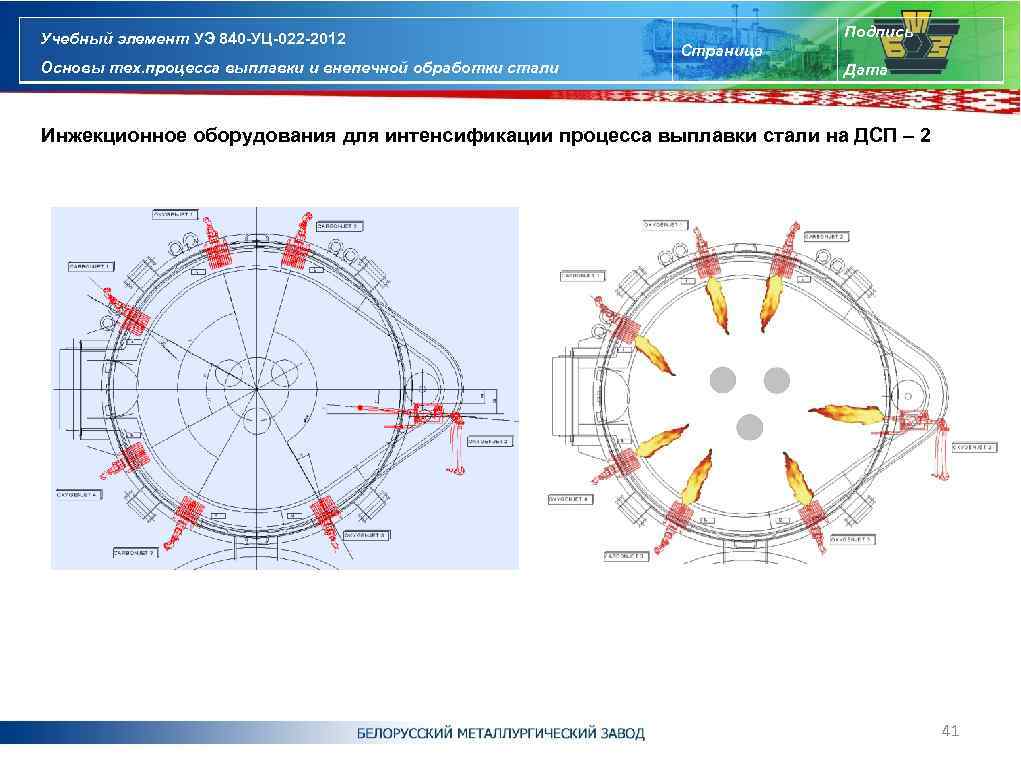Click the OXYGENJET 1 label in the left drawing
This screenshot has height=766, width=1021.
coord(175,214)
